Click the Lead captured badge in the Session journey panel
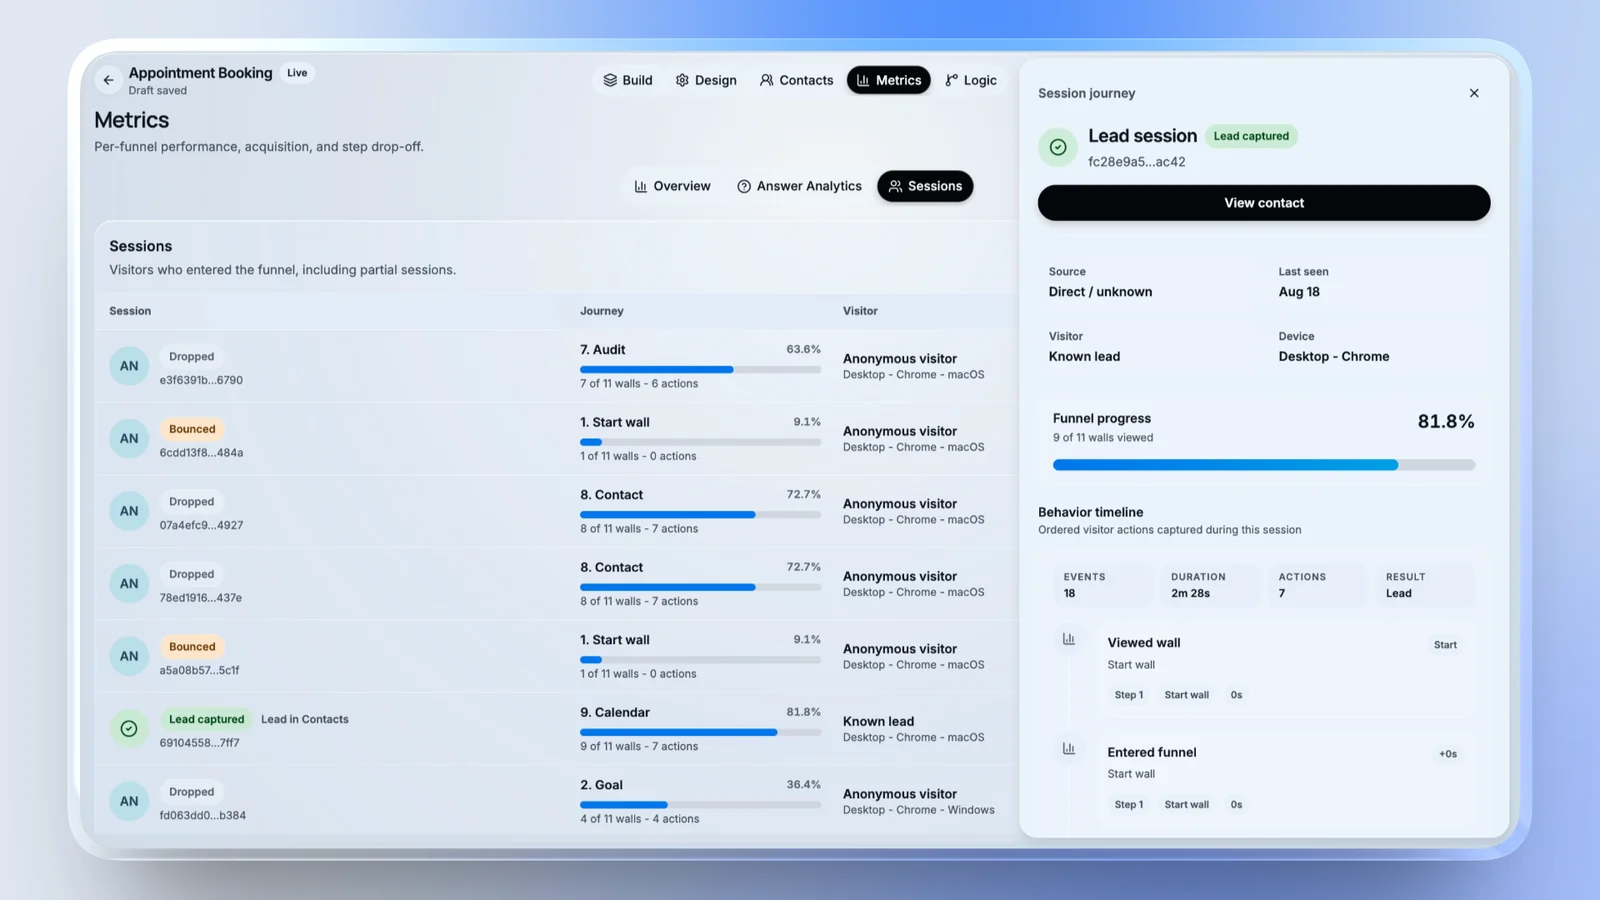The height and width of the screenshot is (900, 1600). click(x=1251, y=136)
